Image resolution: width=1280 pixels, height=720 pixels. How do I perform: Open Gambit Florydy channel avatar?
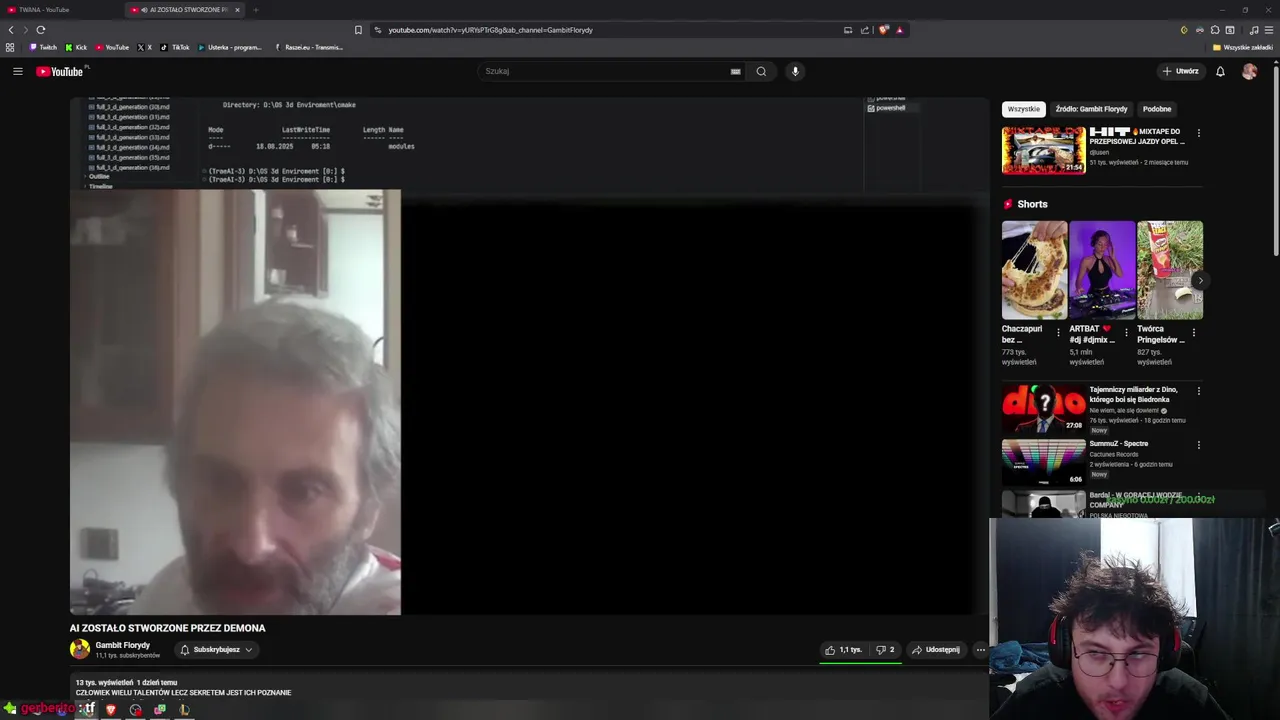pyautogui.click(x=80, y=650)
